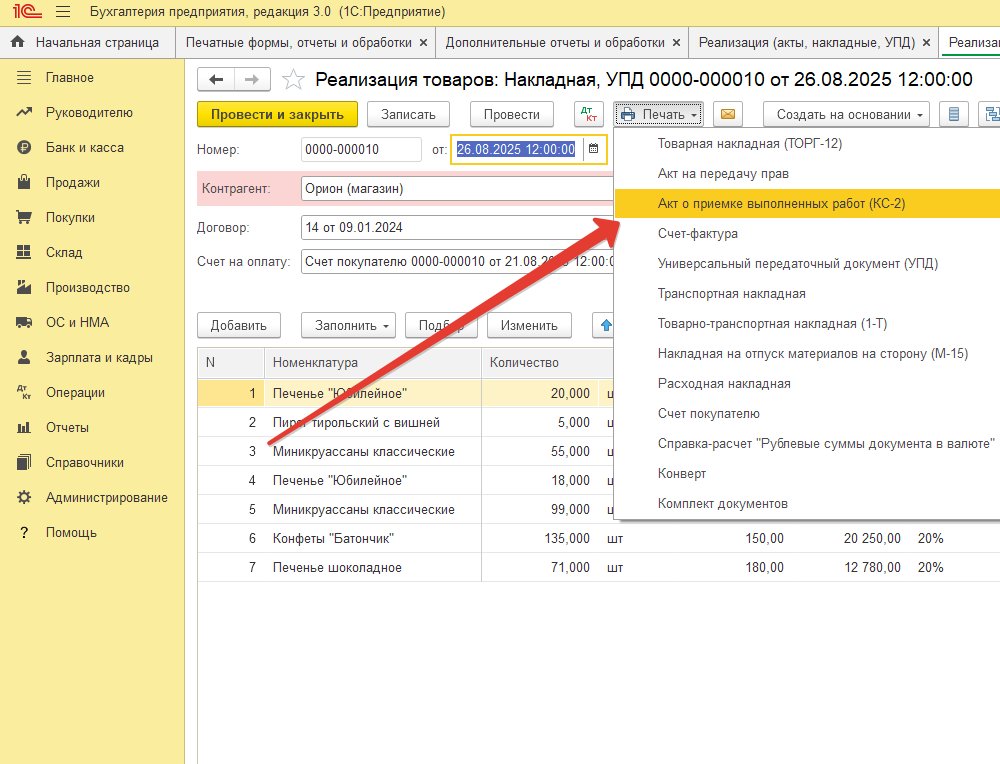This screenshot has width=1000, height=764.
Task: Close Печатные формы, отчеты и обработки tab
Action: [x=423, y=43]
